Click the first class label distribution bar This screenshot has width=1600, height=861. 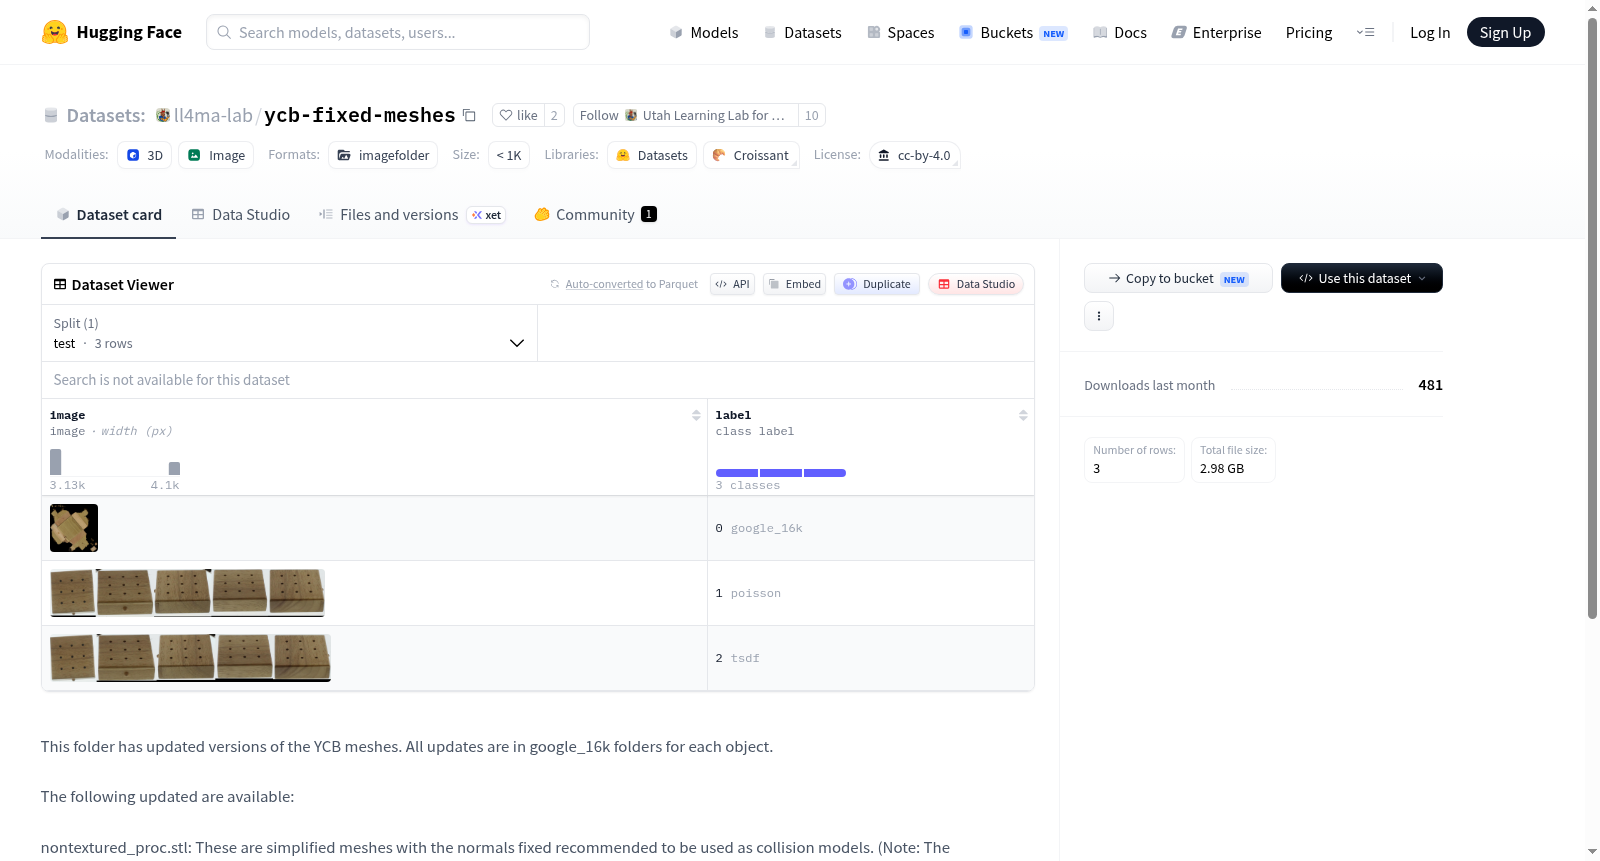point(737,473)
